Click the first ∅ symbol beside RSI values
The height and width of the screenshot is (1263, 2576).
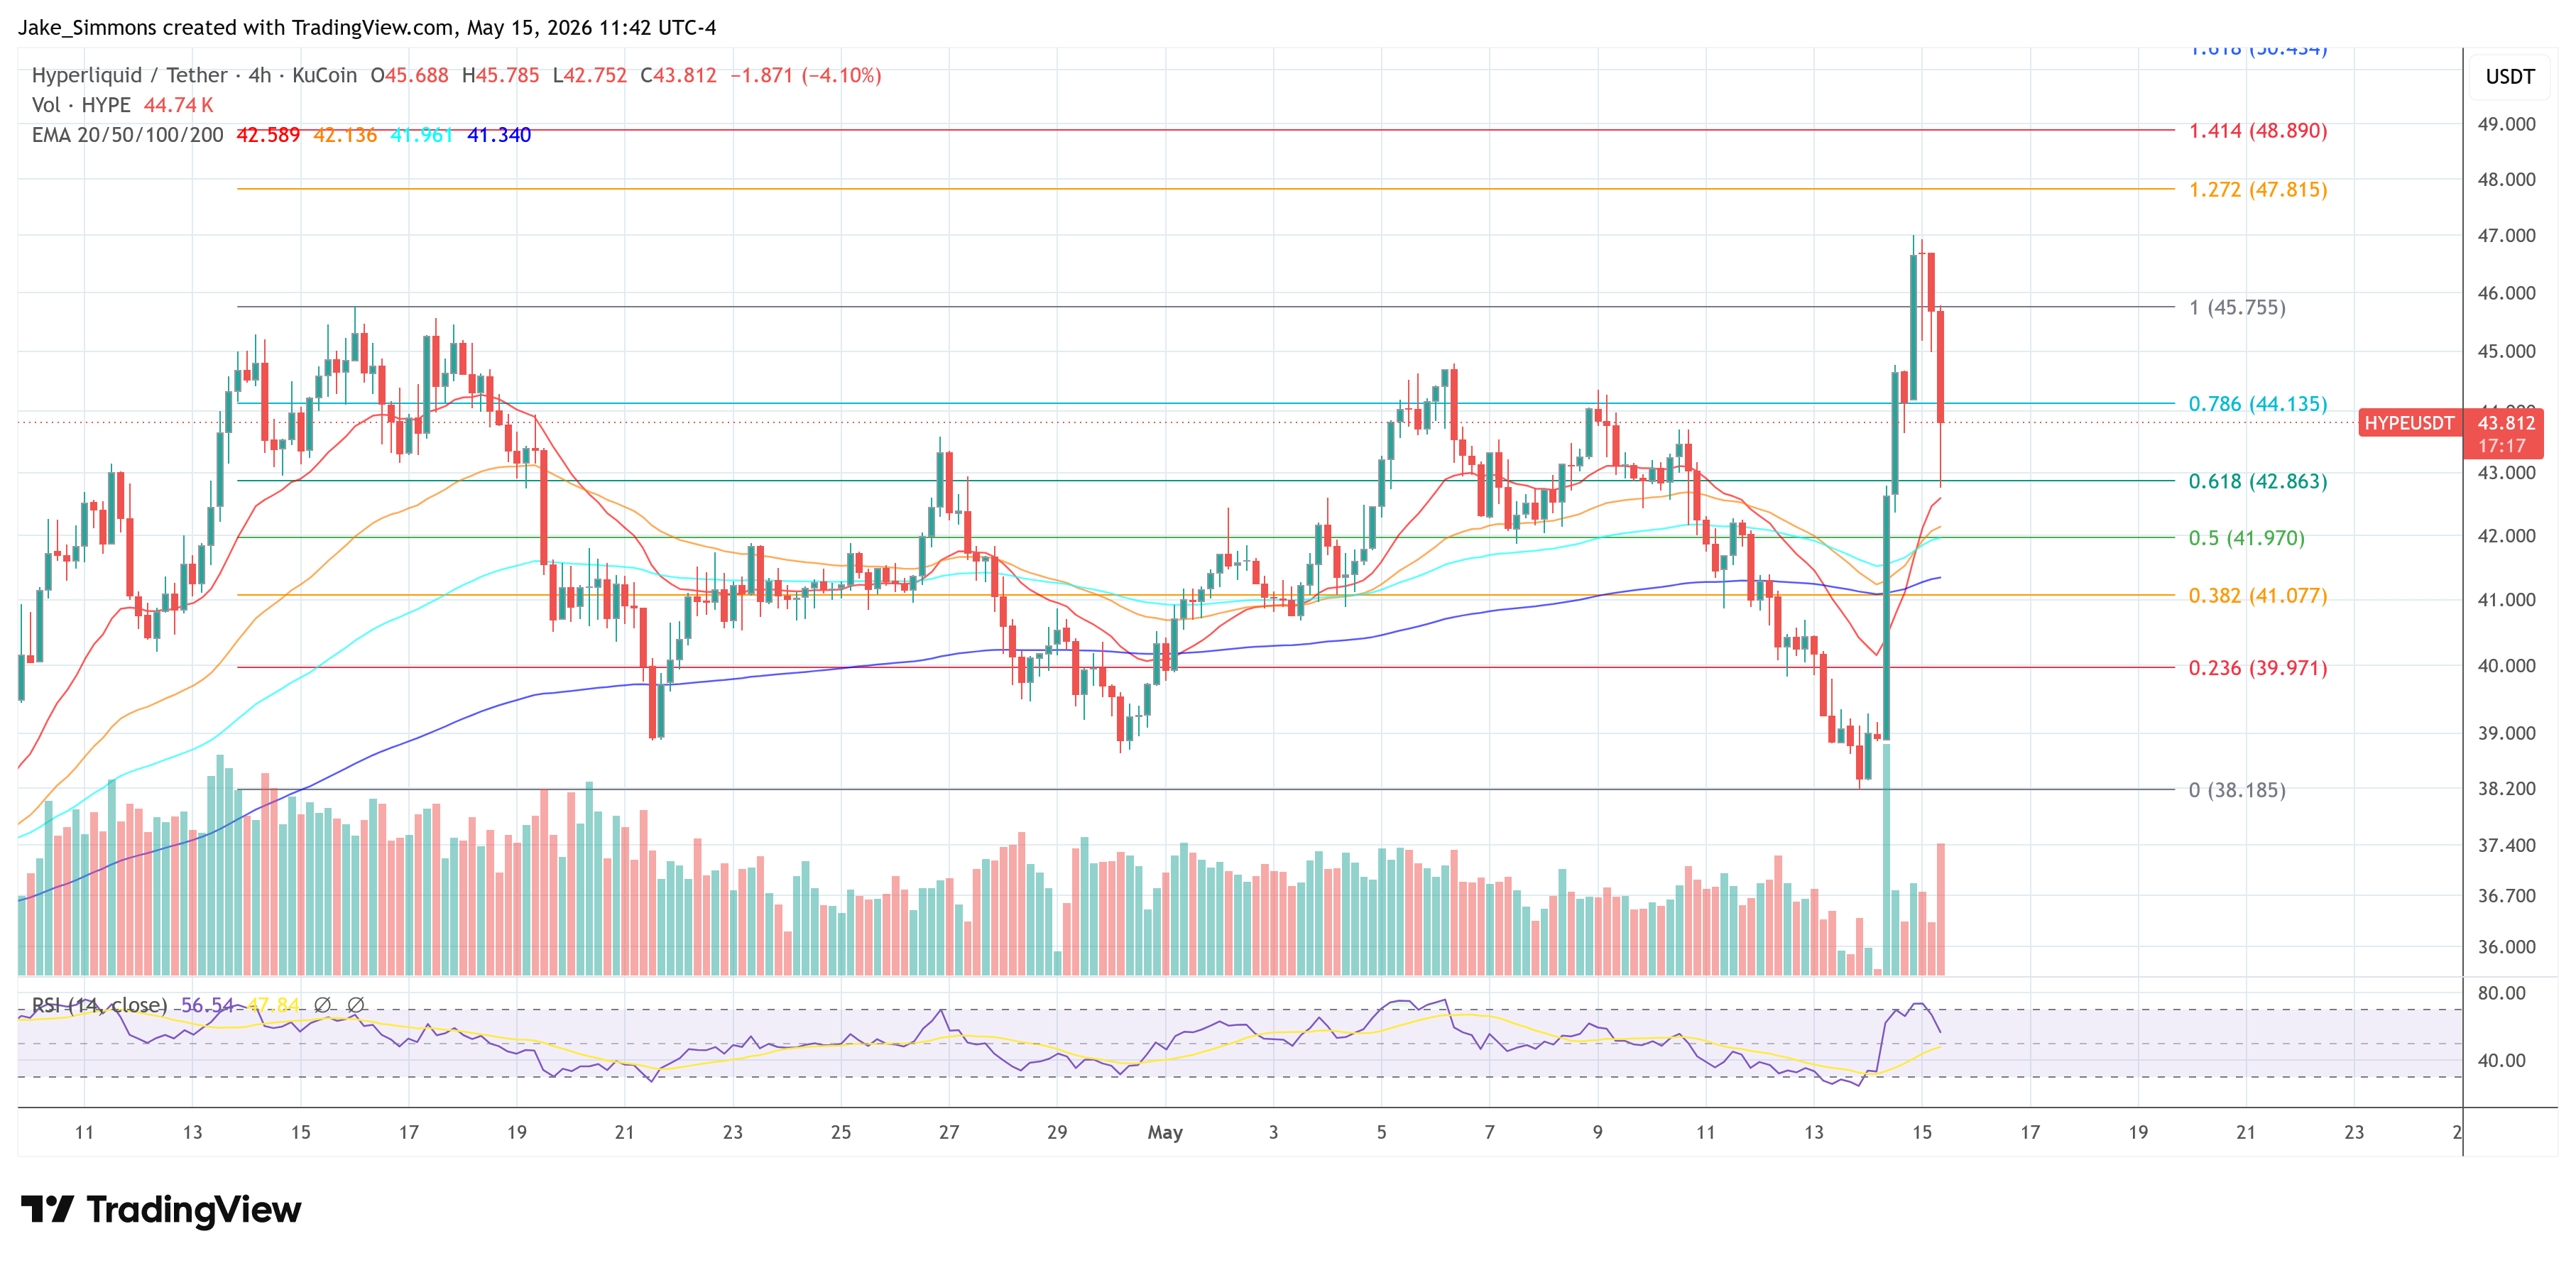coord(322,1004)
